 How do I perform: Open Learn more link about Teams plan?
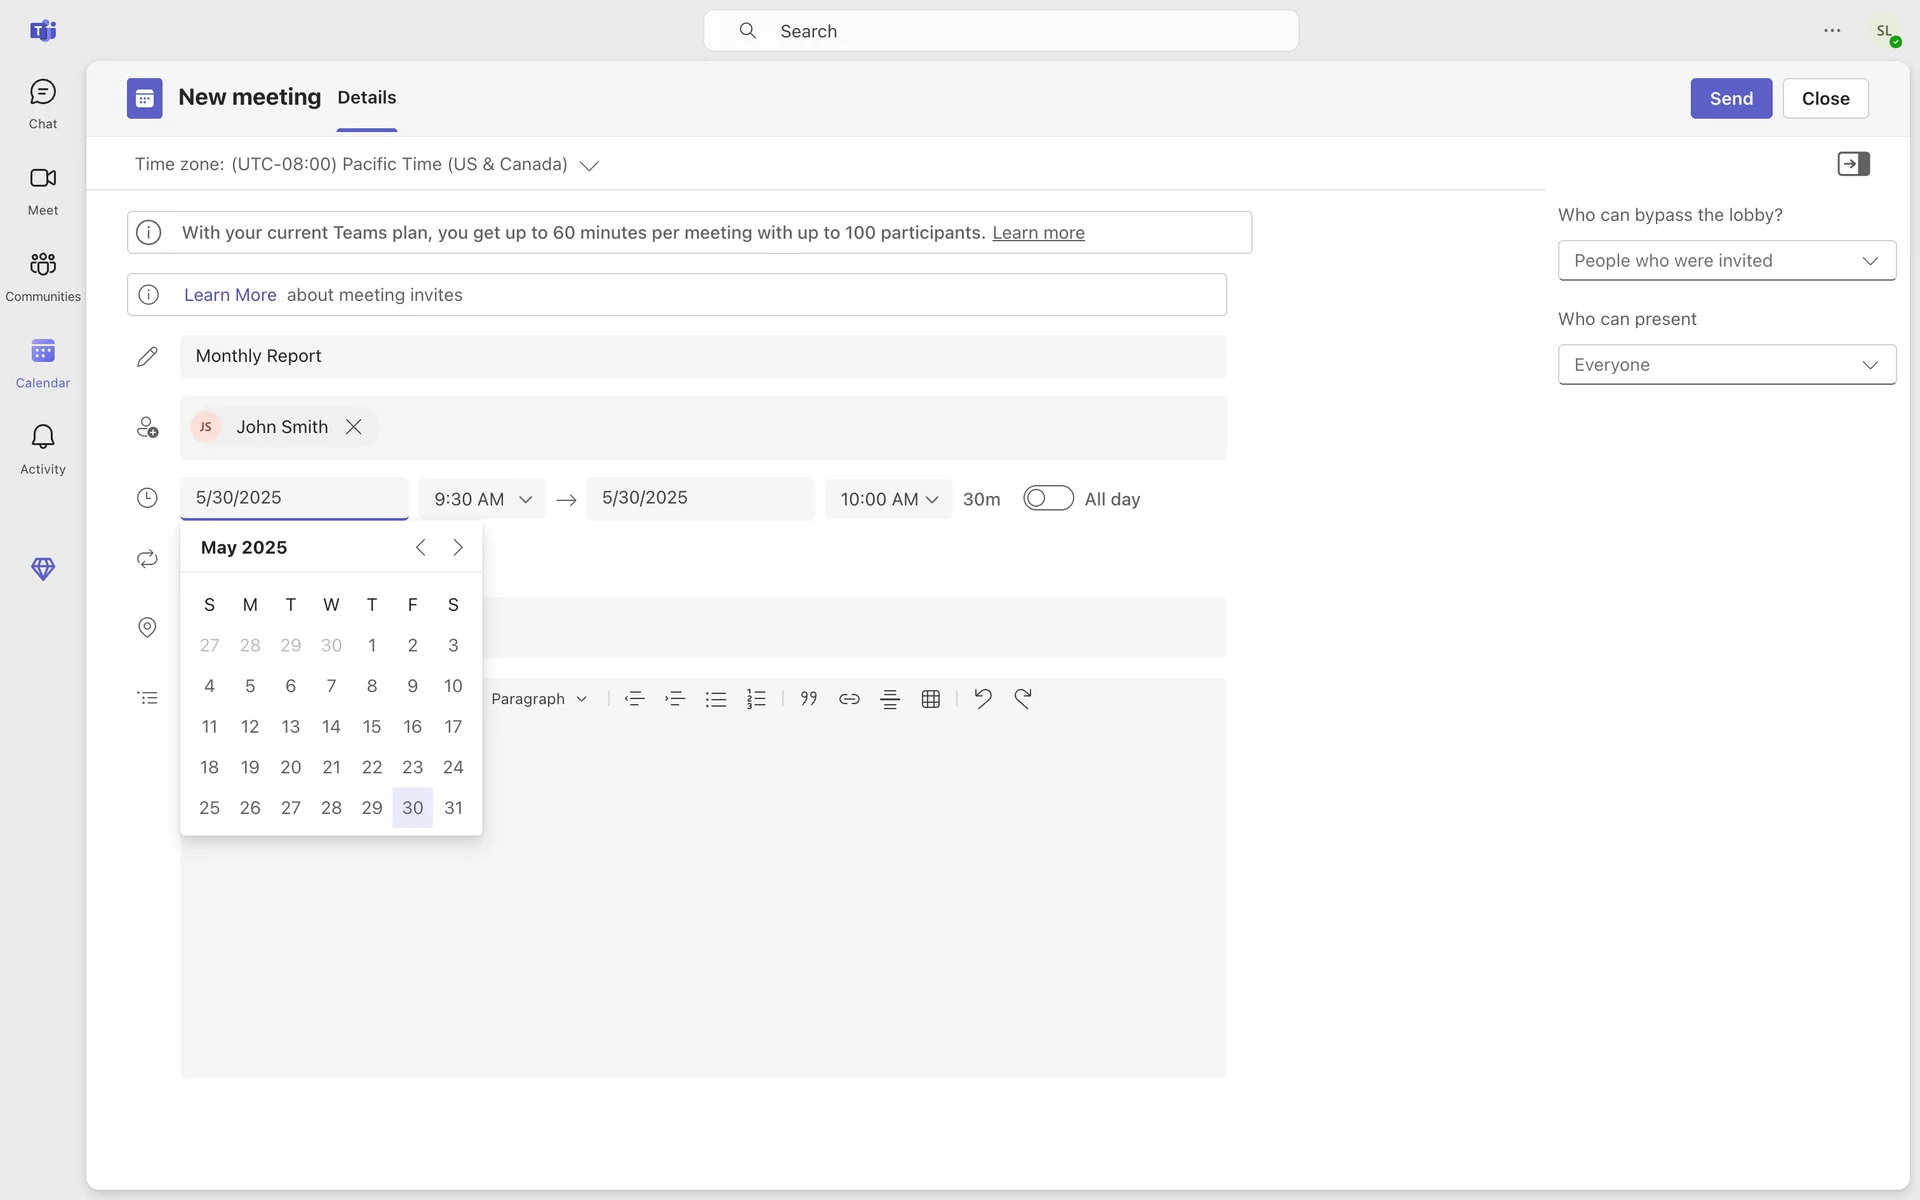(x=1038, y=233)
